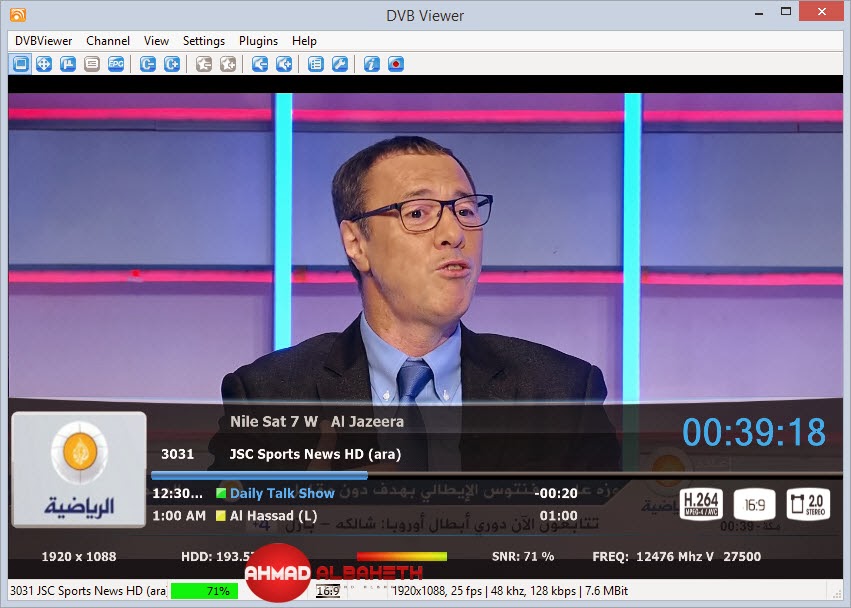Click the 'FREQ: 12476 Mhz V' readout

[x=653, y=556]
